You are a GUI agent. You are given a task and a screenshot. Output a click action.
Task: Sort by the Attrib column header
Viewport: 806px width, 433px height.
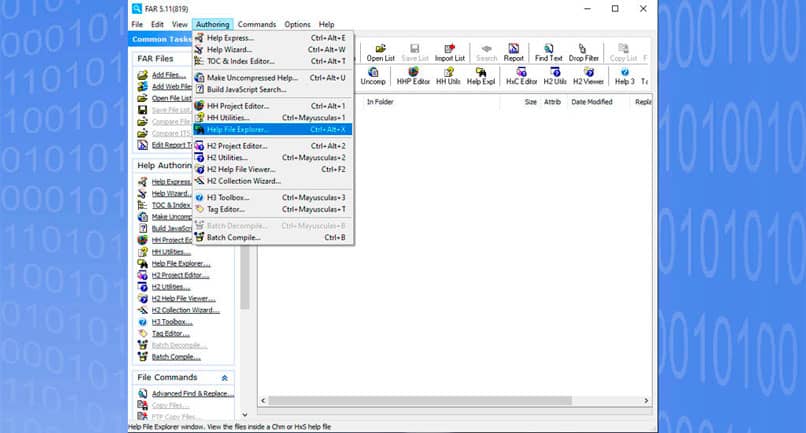(x=553, y=102)
